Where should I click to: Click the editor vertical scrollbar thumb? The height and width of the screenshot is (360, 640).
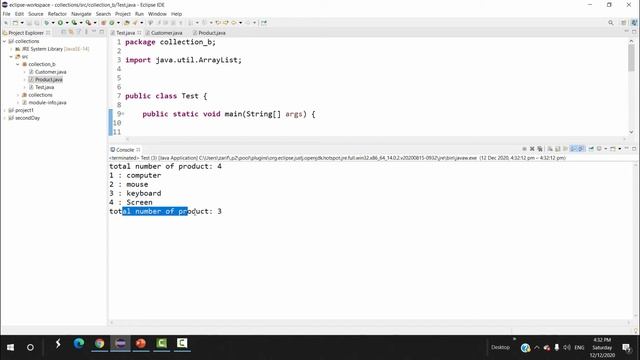pyautogui.click(x=631, y=58)
